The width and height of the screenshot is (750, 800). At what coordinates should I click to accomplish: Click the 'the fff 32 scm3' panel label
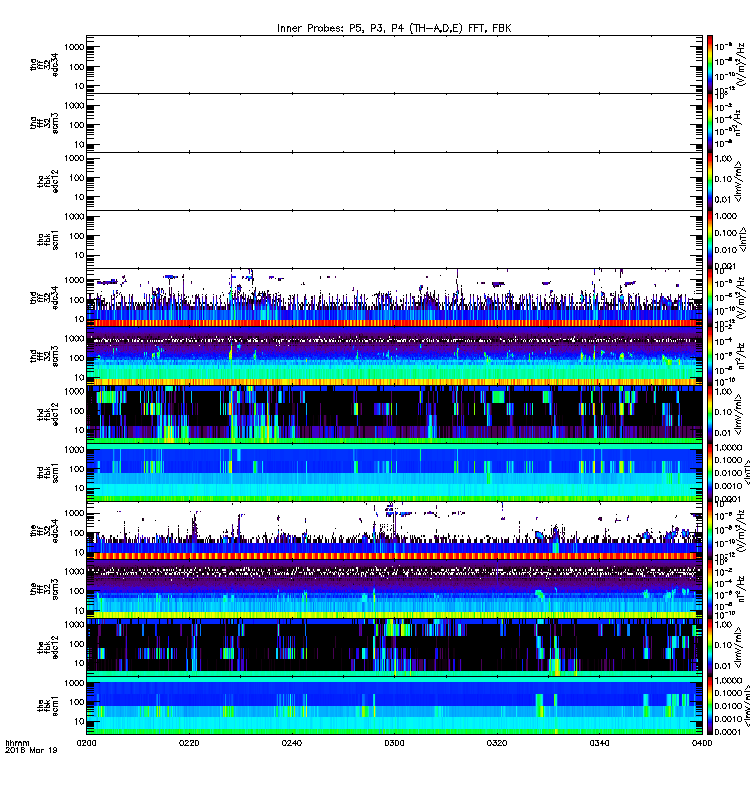click(x=44, y=589)
